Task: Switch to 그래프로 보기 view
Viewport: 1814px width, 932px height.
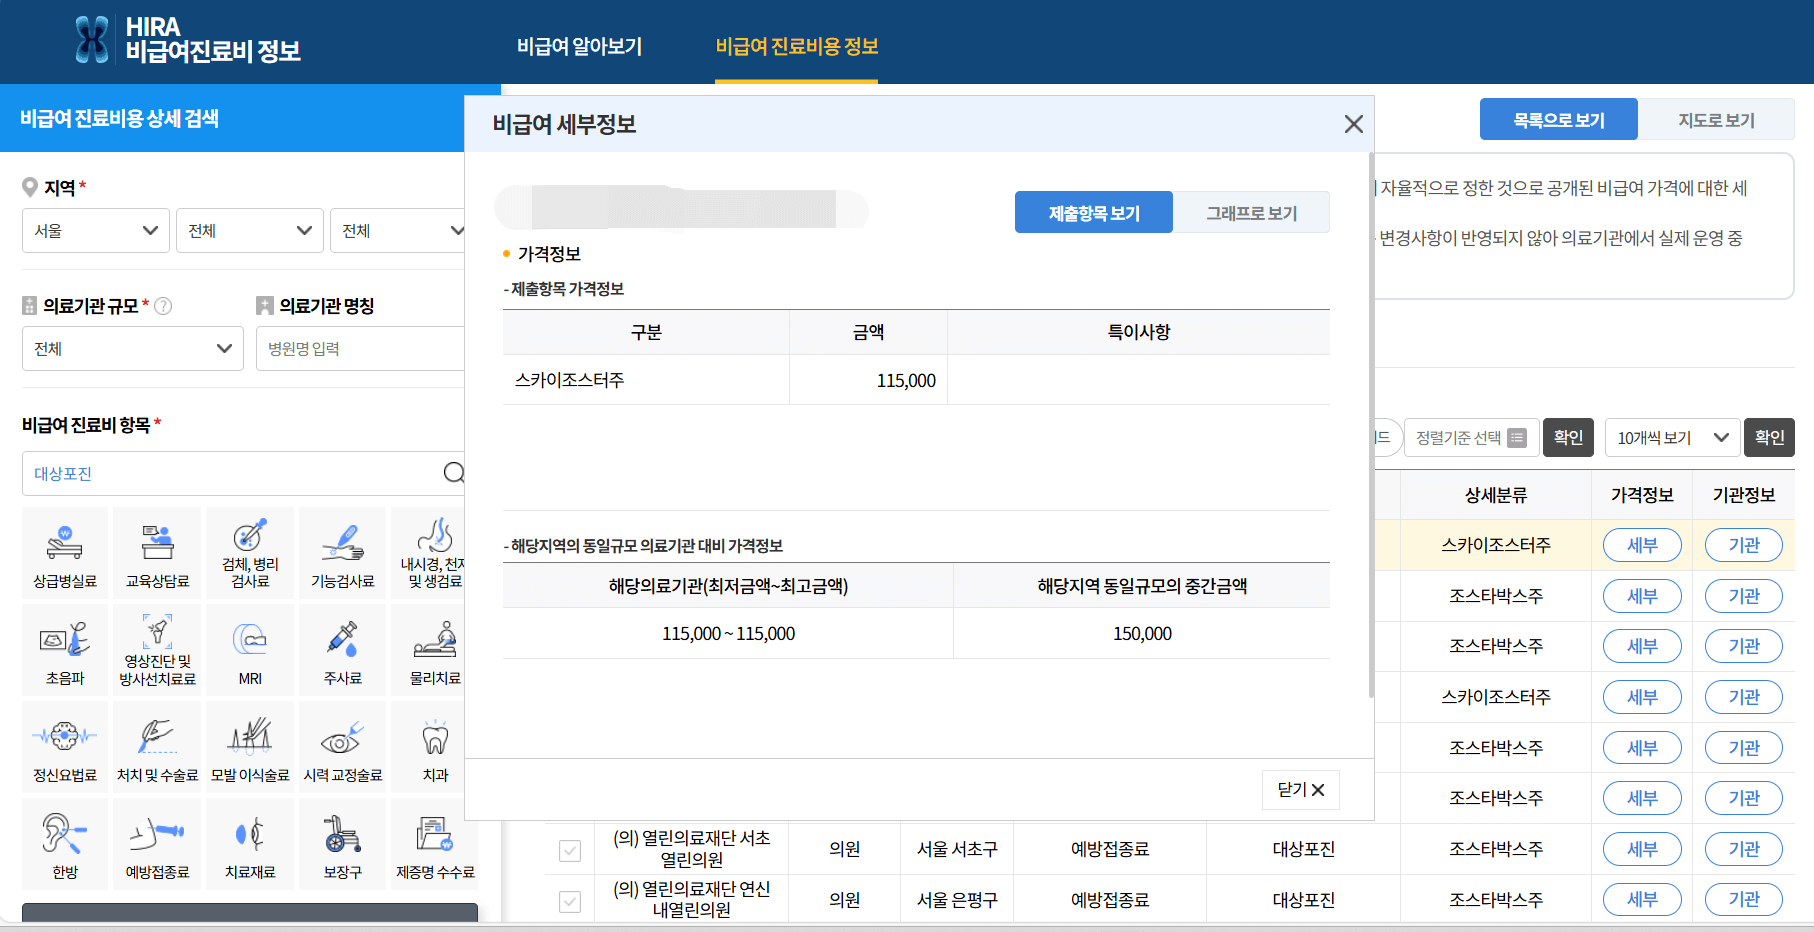Action: point(1251,211)
